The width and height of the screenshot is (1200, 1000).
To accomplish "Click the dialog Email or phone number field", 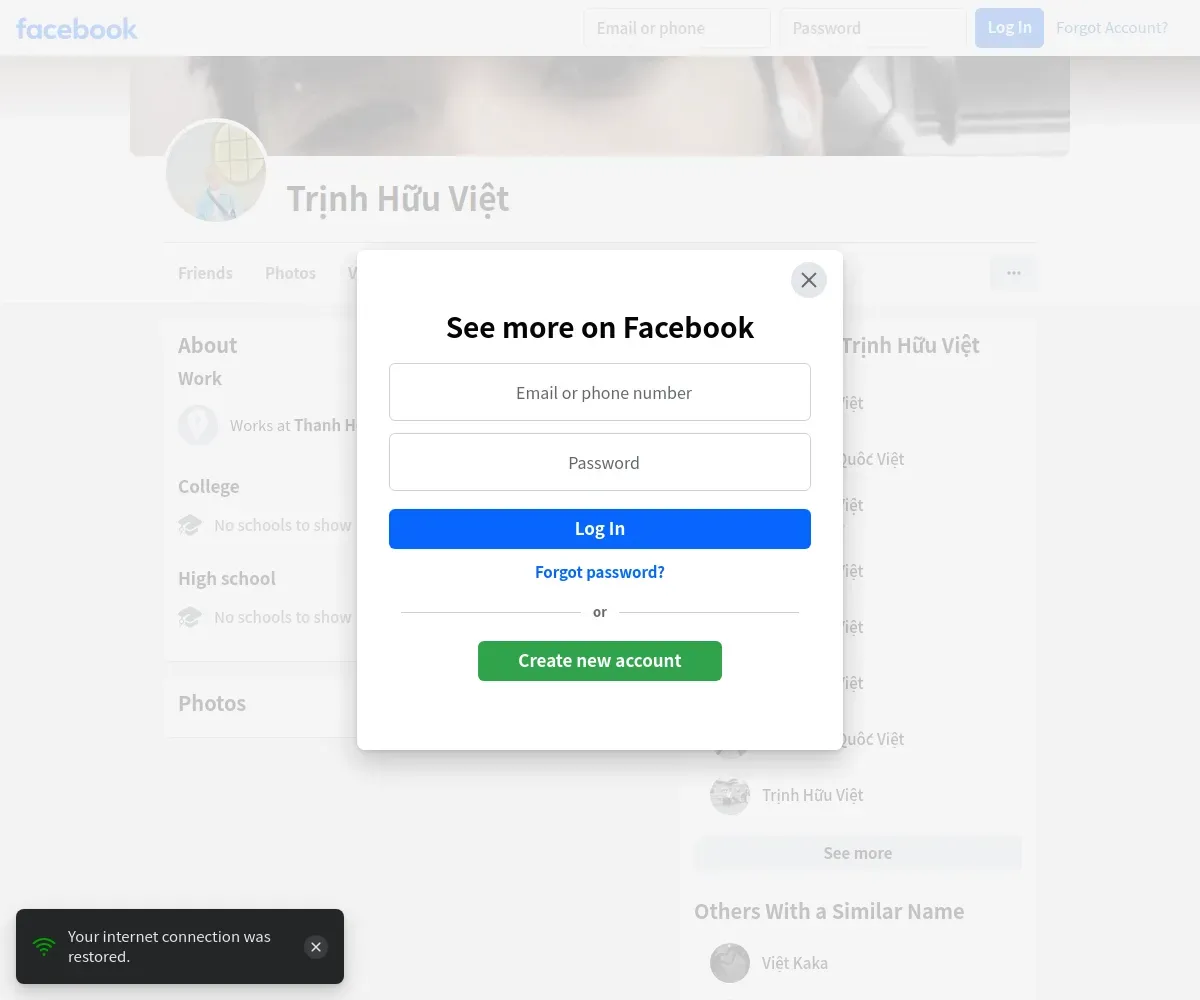I will click(600, 392).
